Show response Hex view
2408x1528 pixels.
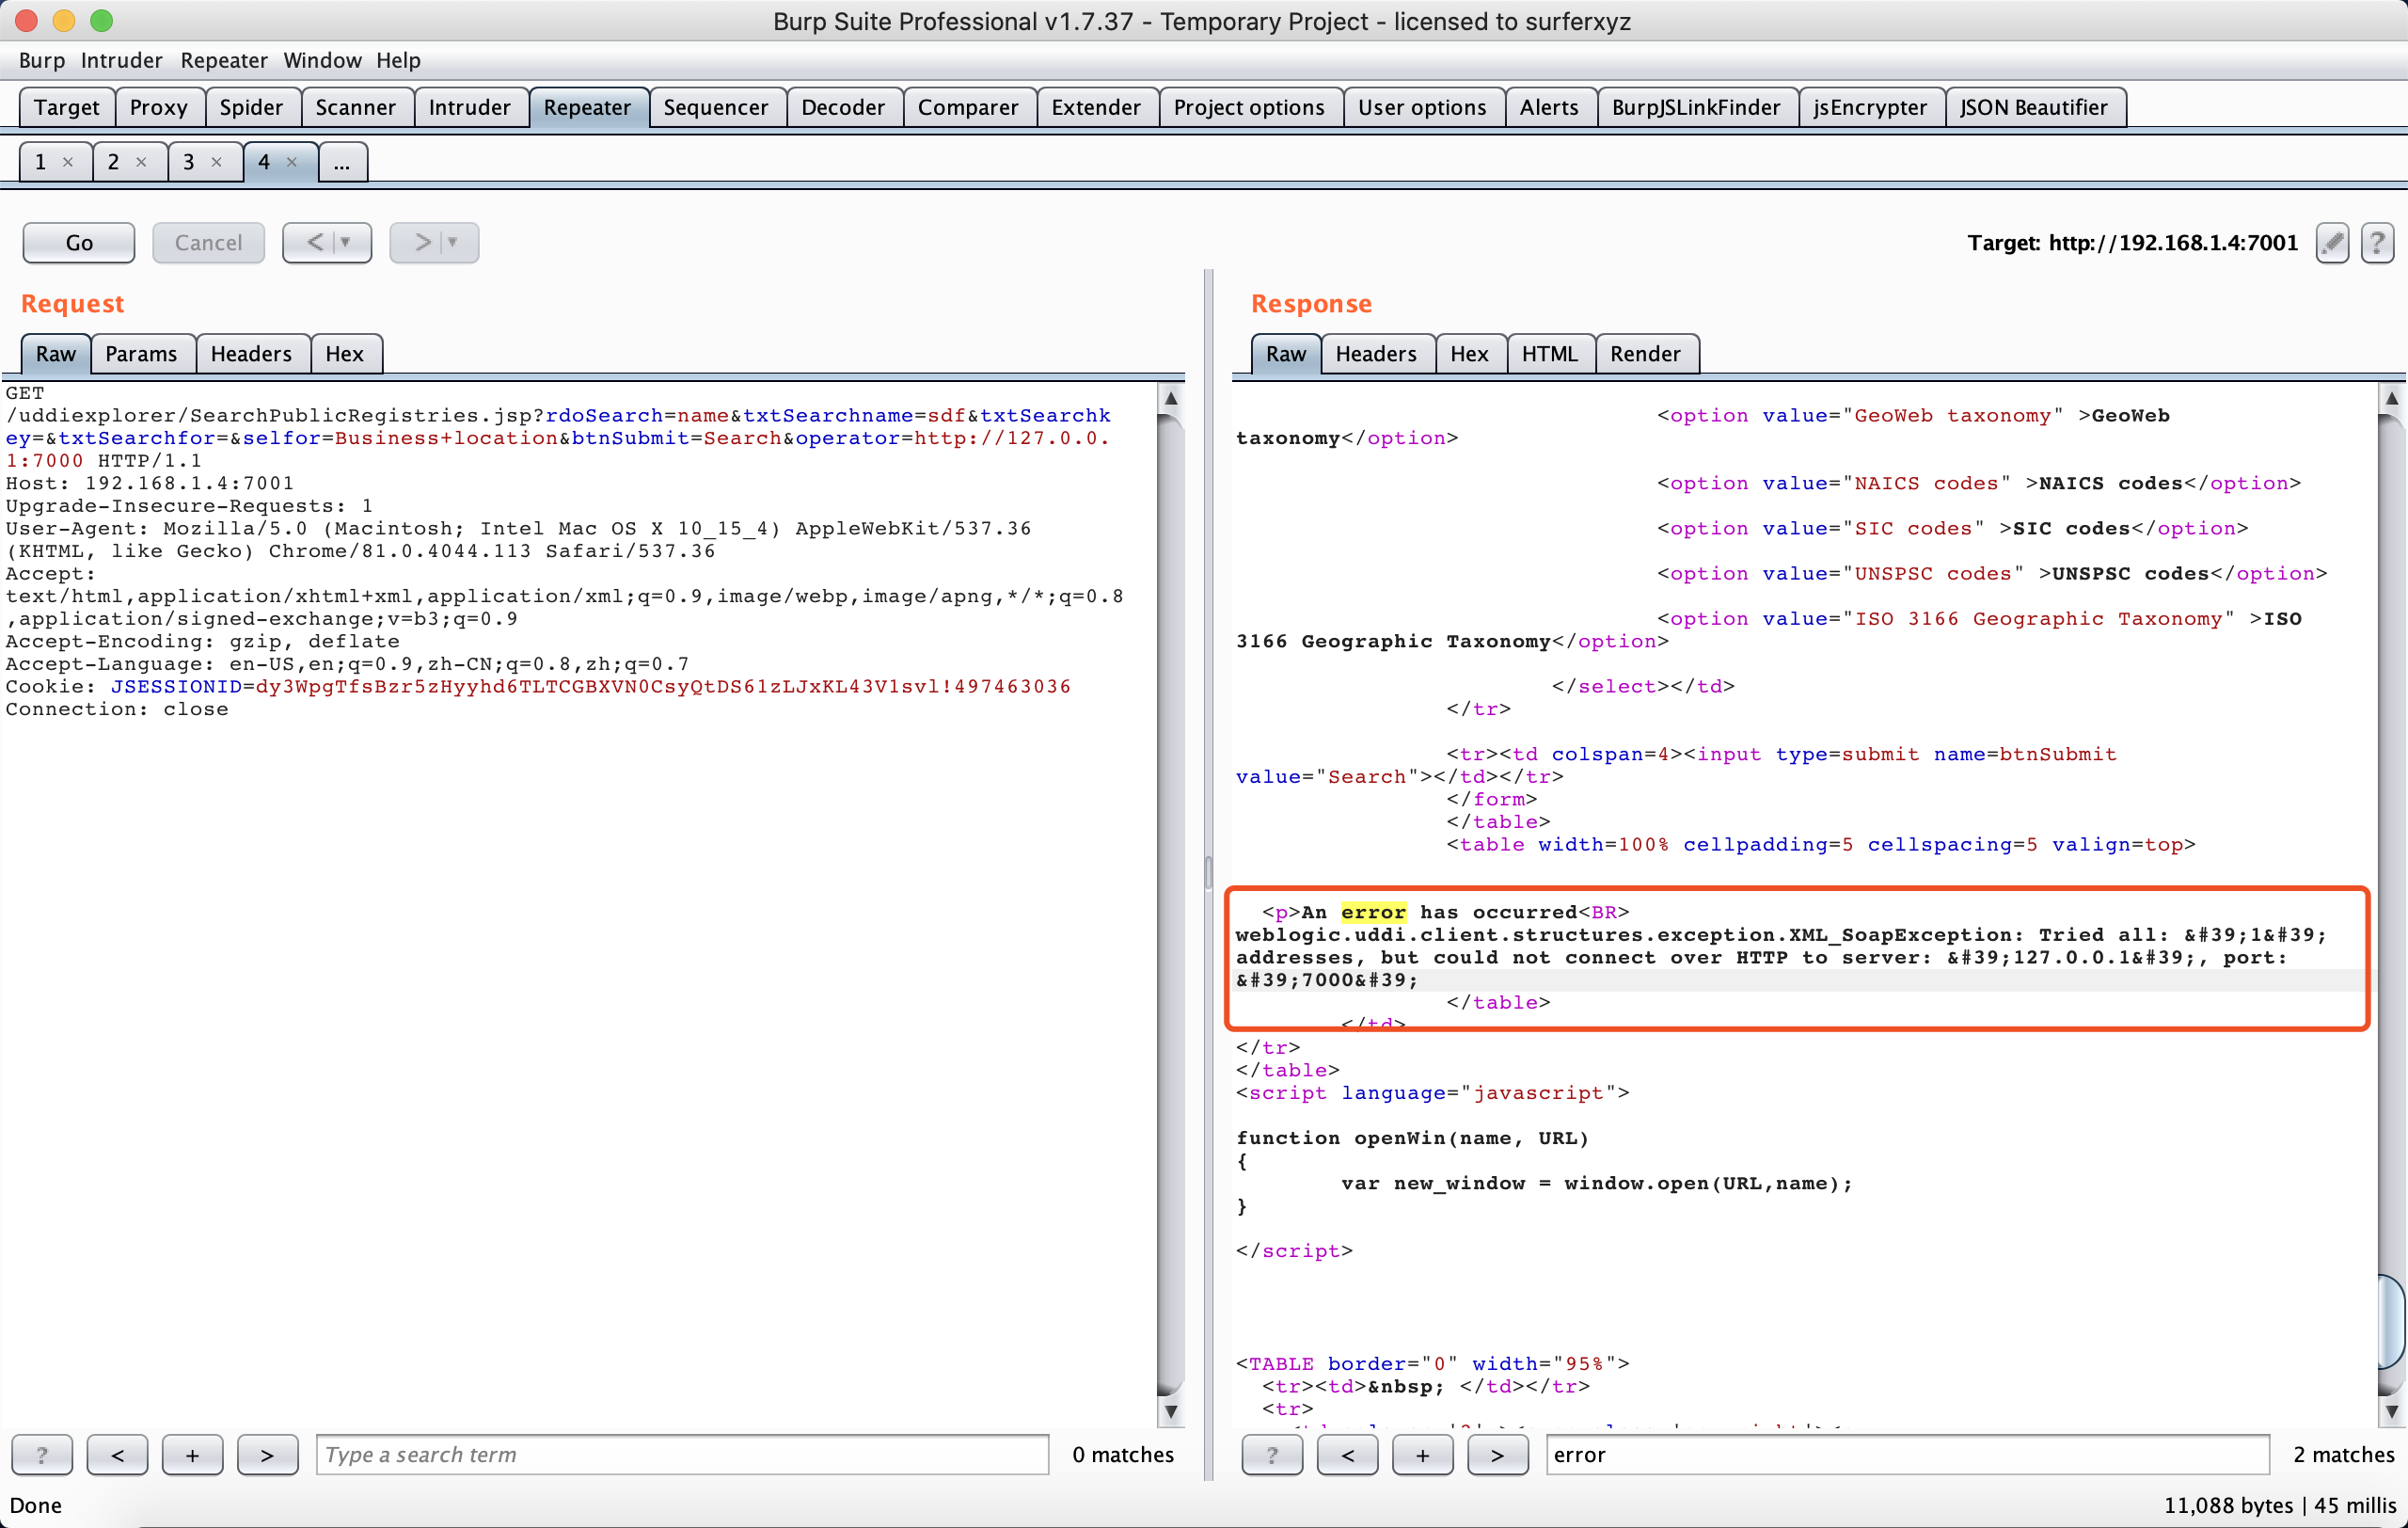1470,354
